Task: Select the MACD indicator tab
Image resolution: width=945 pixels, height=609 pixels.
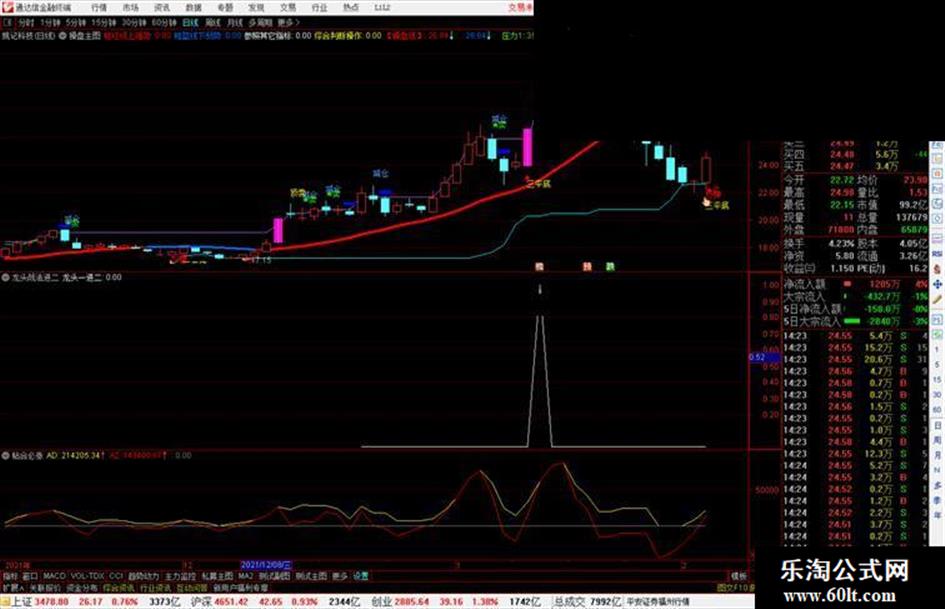Action: pyautogui.click(x=54, y=576)
